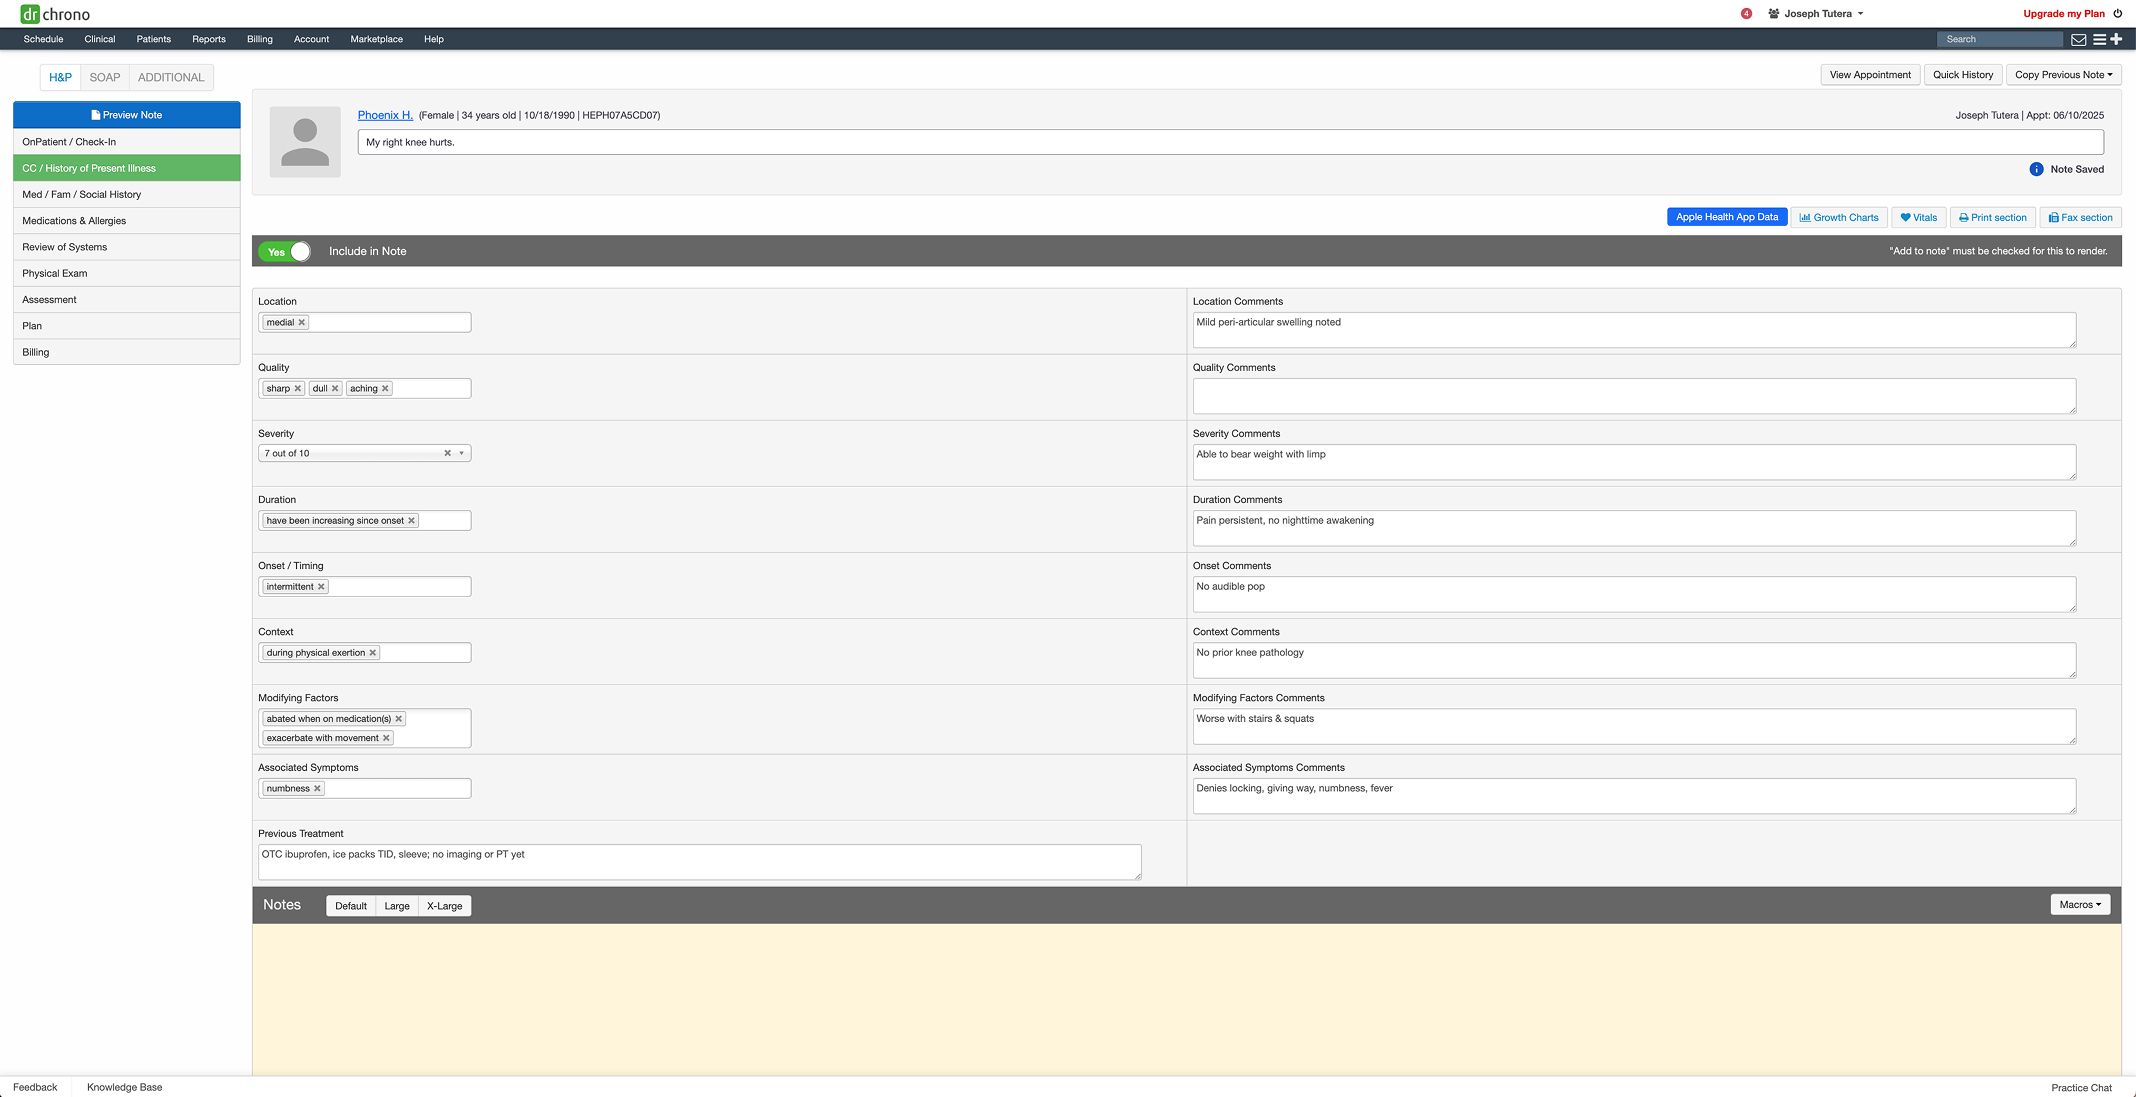This screenshot has width=2136, height=1097.
Task: Open the Vitals heart button
Action: coord(1918,218)
